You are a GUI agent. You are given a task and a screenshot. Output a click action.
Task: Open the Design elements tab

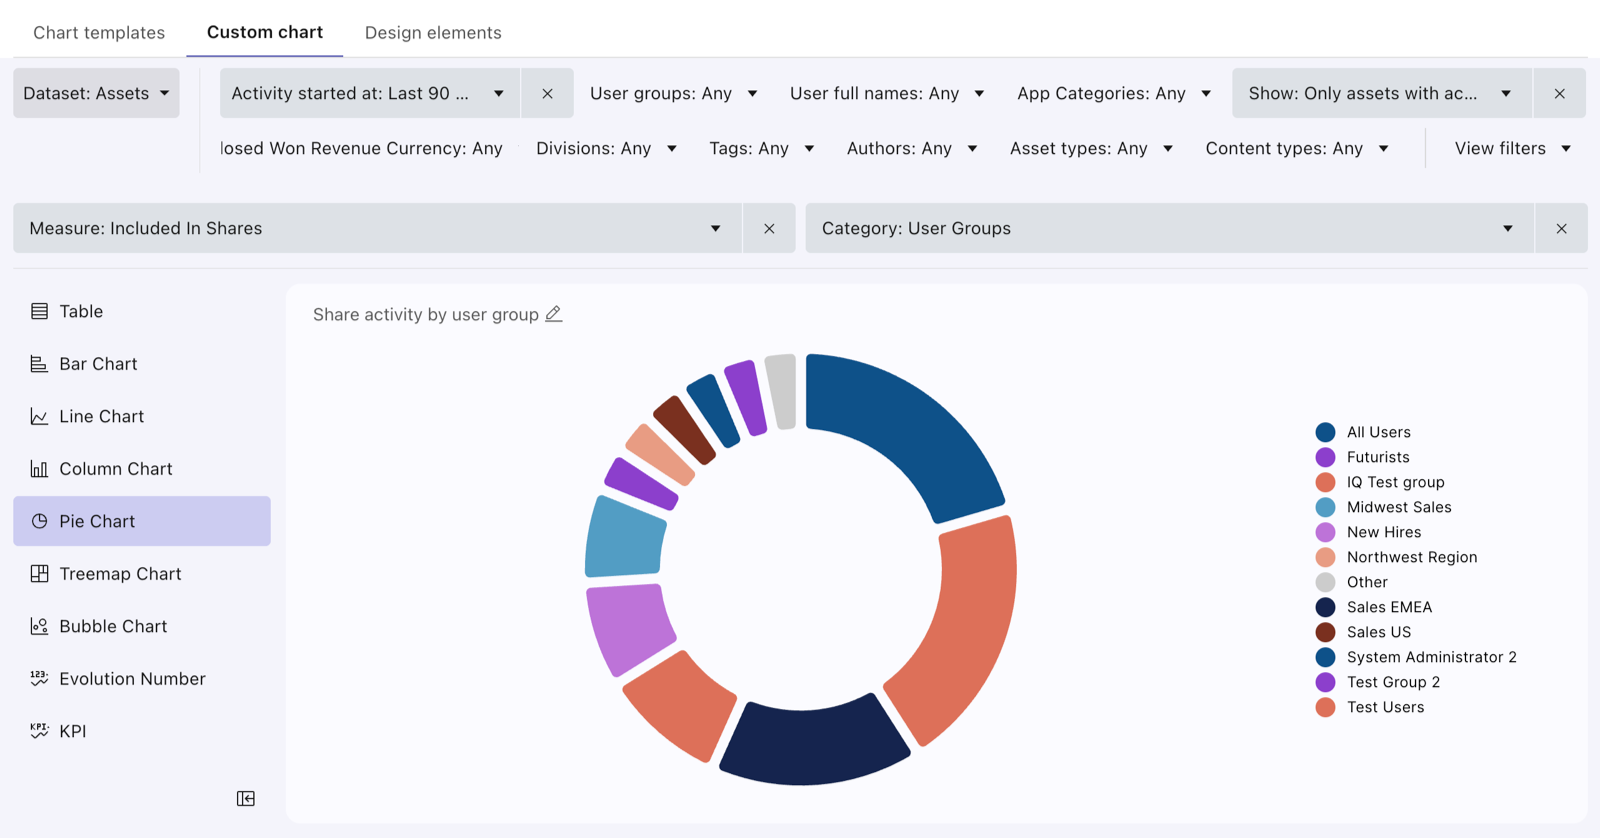[x=433, y=32]
